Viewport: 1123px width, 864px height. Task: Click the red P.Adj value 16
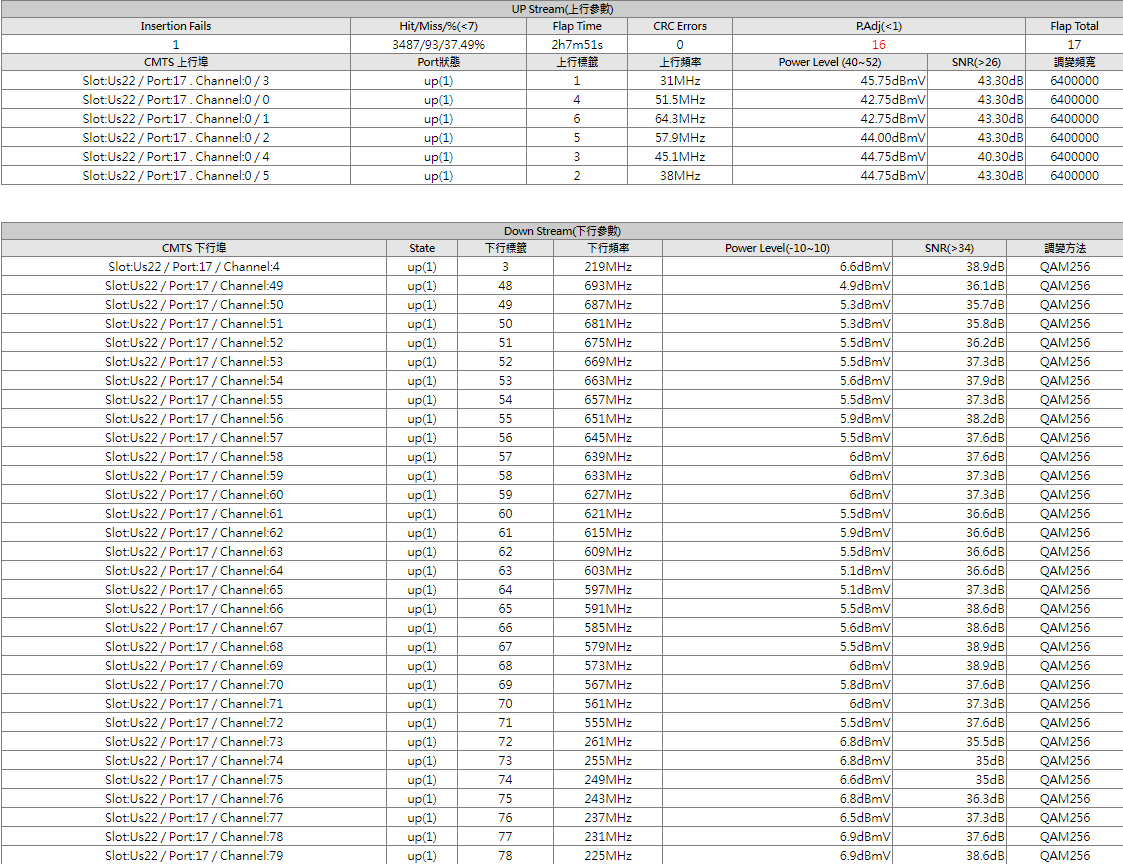pos(878,45)
